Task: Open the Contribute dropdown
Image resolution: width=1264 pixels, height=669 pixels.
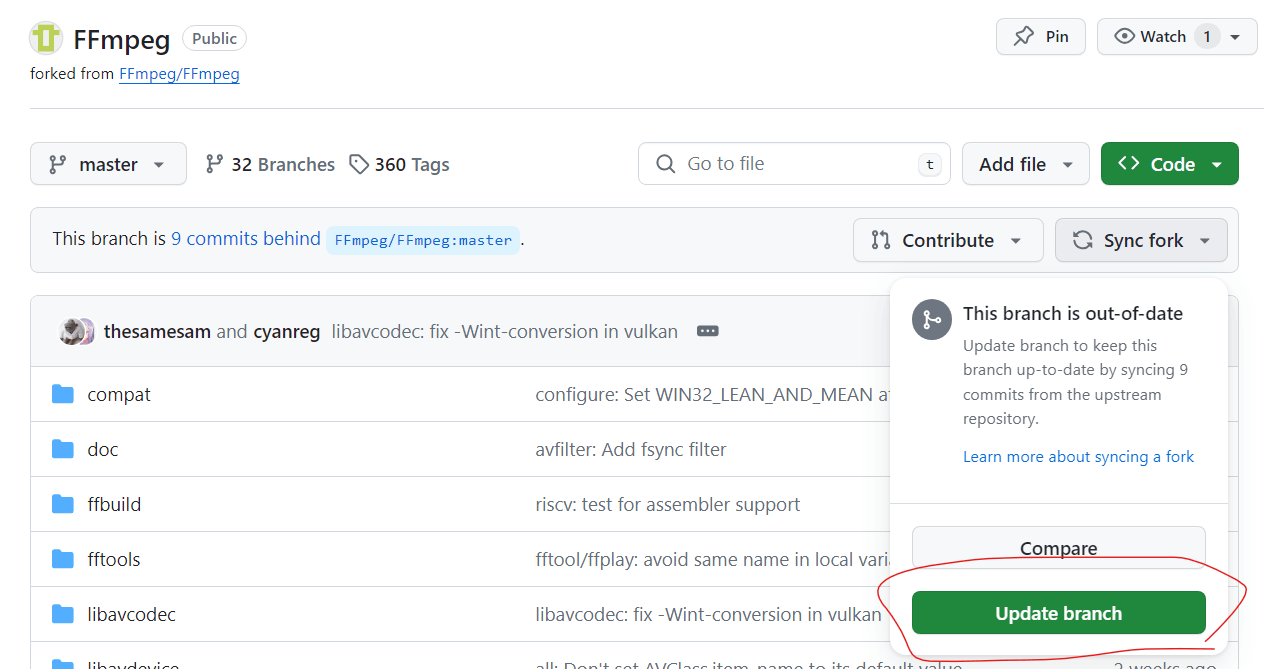Action: click(948, 240)
